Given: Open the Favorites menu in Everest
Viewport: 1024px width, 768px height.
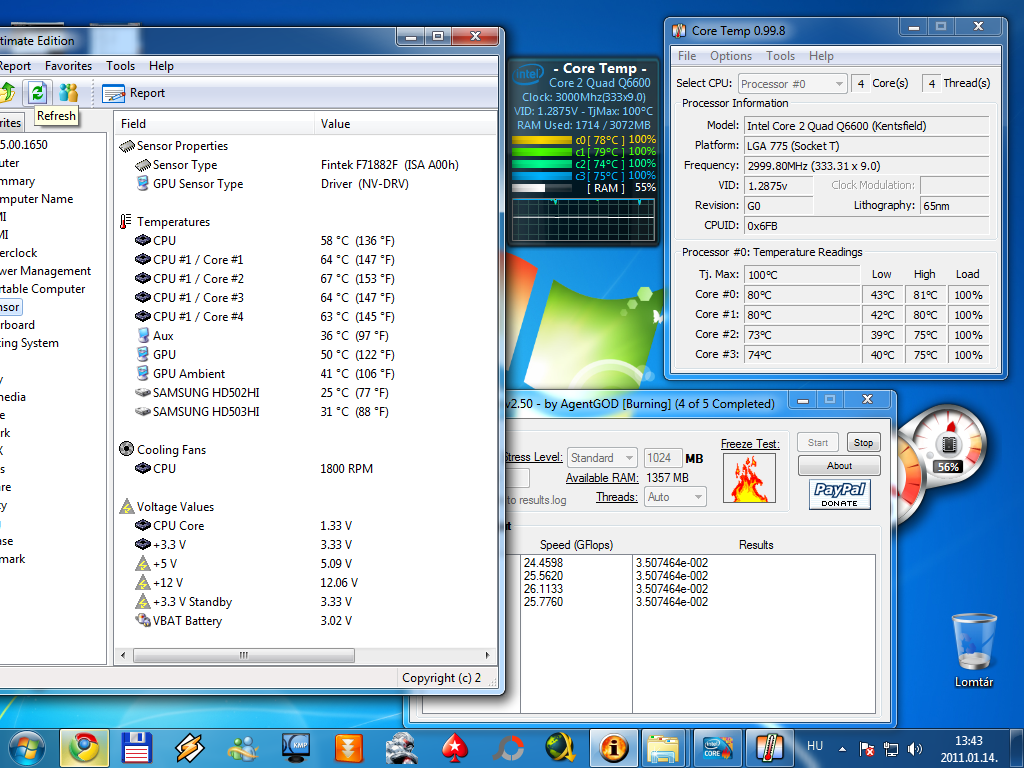Looking at the screenshot, I should point(69,66).
